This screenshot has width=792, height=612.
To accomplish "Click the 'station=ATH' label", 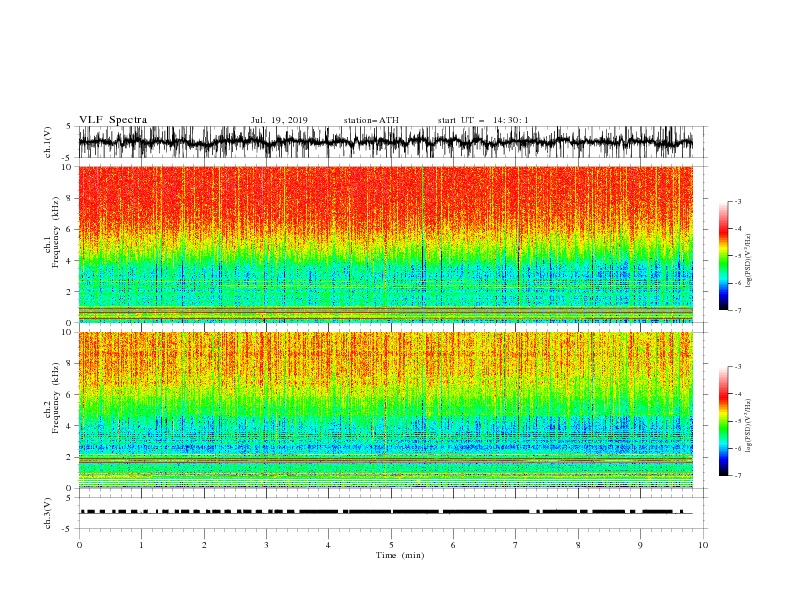I will click(371, 120).
